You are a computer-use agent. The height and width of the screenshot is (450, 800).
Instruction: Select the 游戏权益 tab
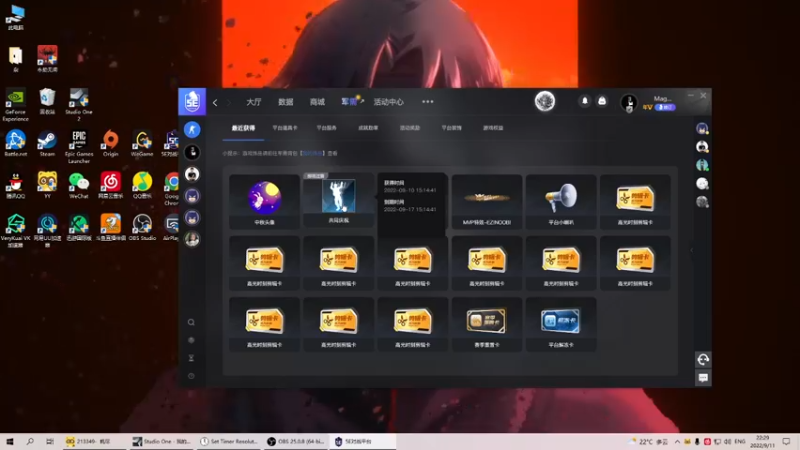[x=493, y=128]
